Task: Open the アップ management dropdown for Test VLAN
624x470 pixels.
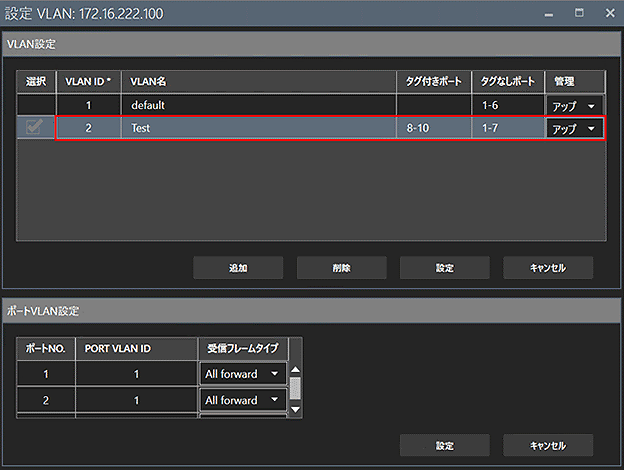Action: pos(573,129)
